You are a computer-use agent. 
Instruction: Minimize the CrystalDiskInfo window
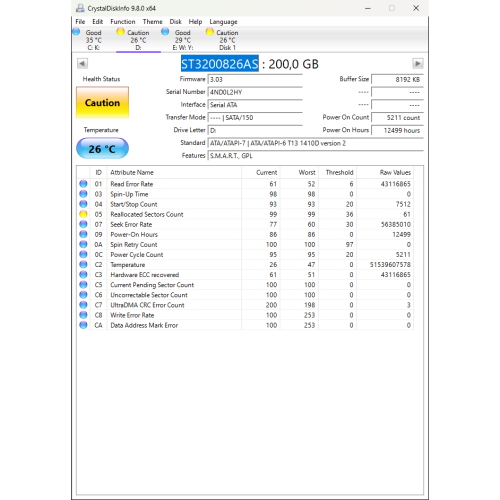(368, 8)
